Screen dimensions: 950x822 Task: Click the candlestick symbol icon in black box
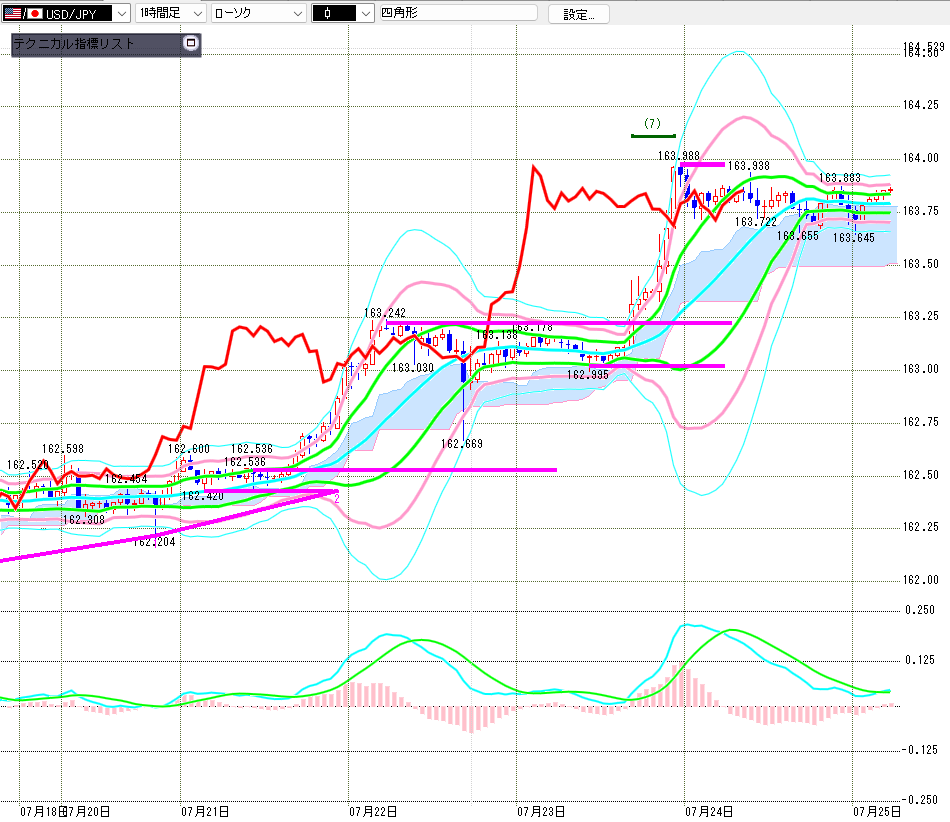(333, 13)
